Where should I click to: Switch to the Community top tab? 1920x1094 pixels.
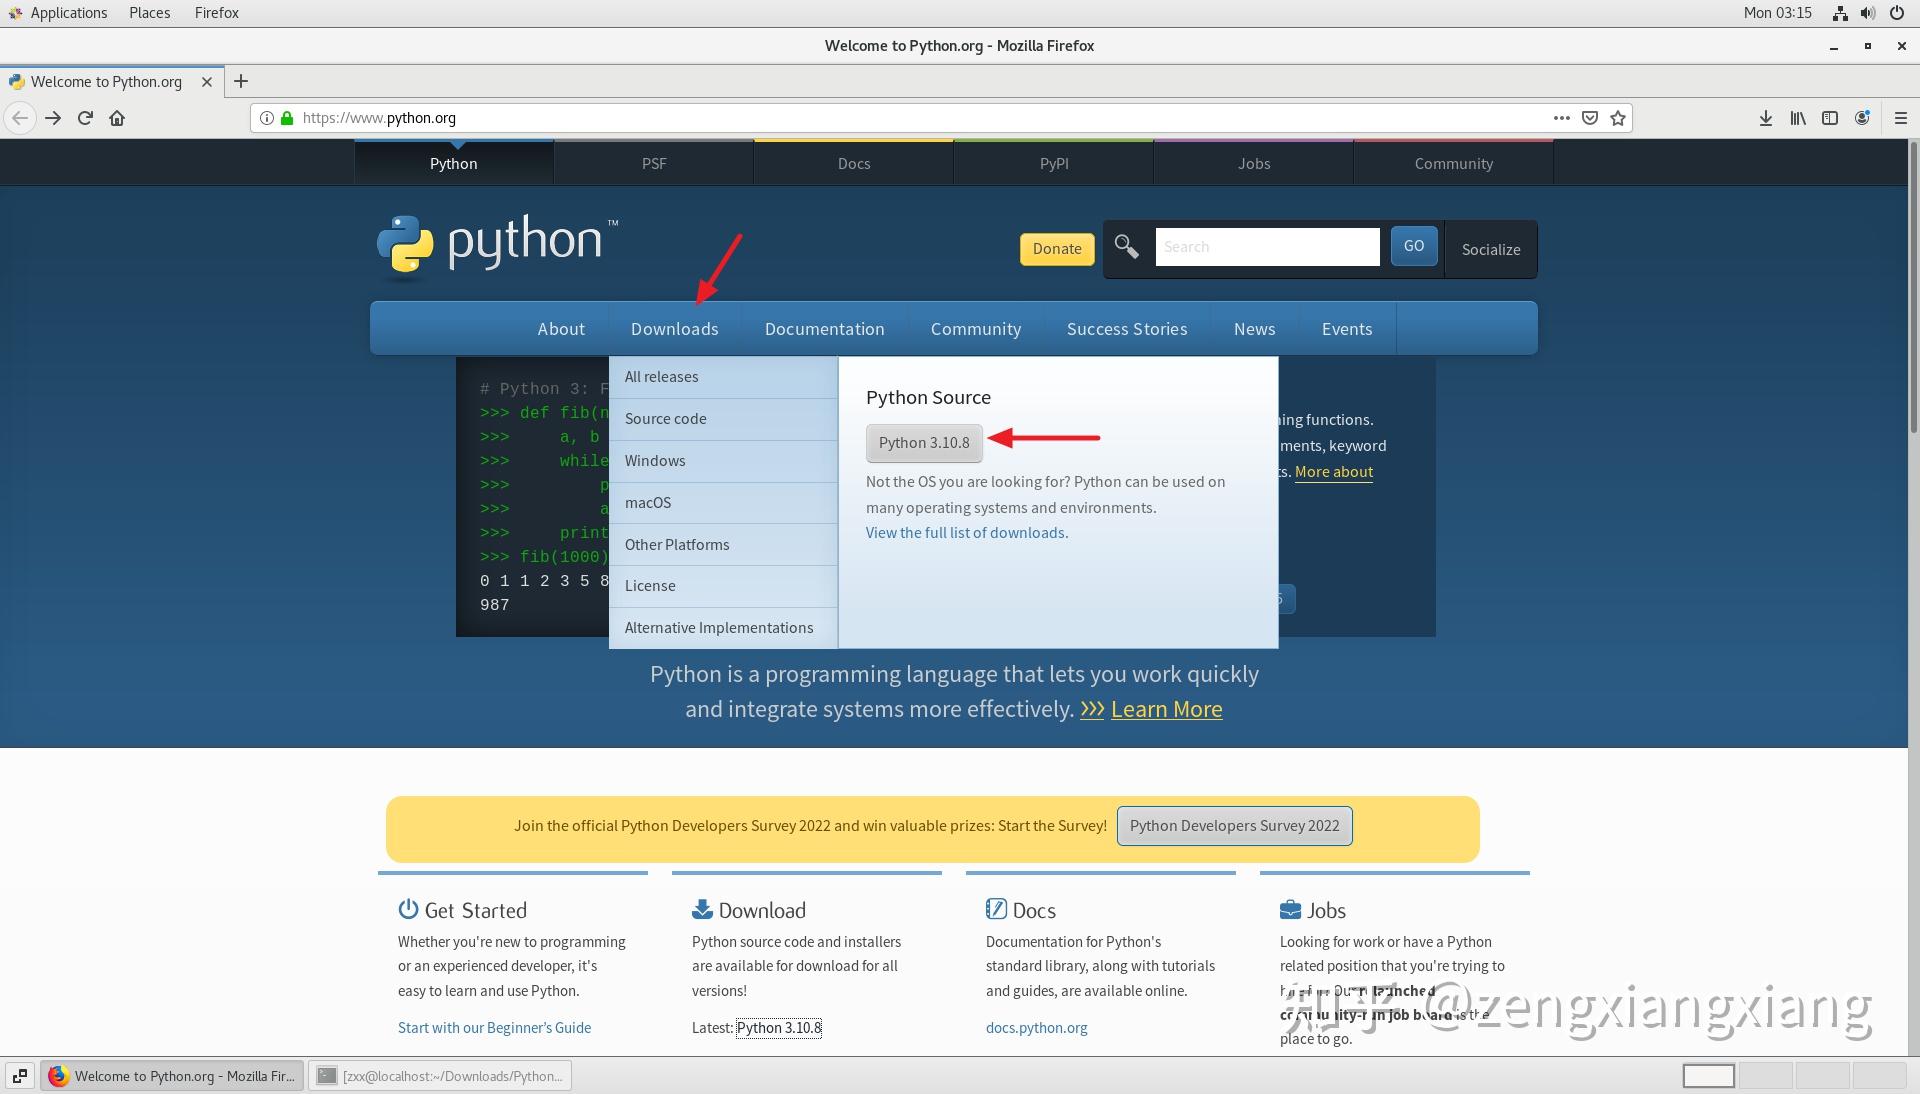(1454, 163)
